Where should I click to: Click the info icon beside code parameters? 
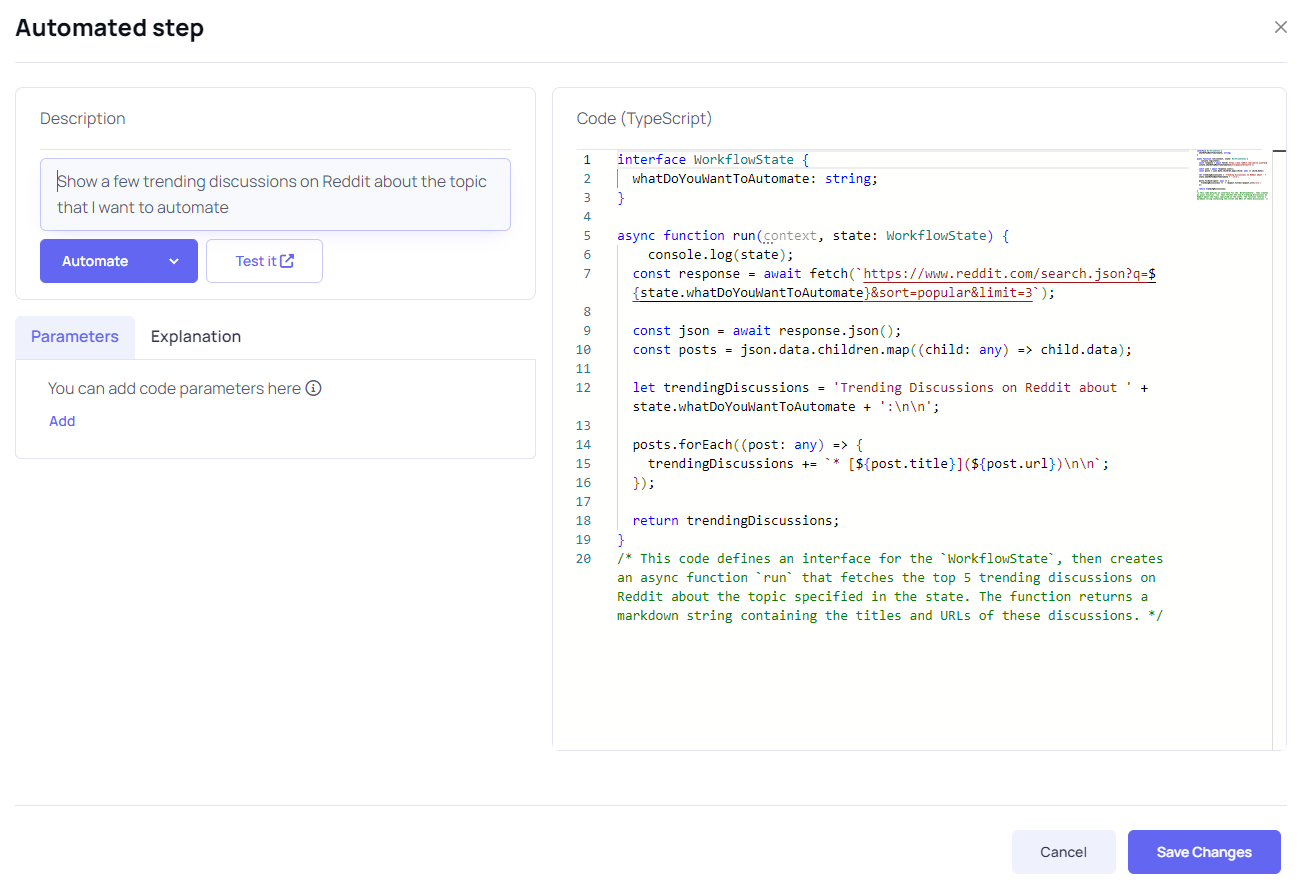point(313,388)
